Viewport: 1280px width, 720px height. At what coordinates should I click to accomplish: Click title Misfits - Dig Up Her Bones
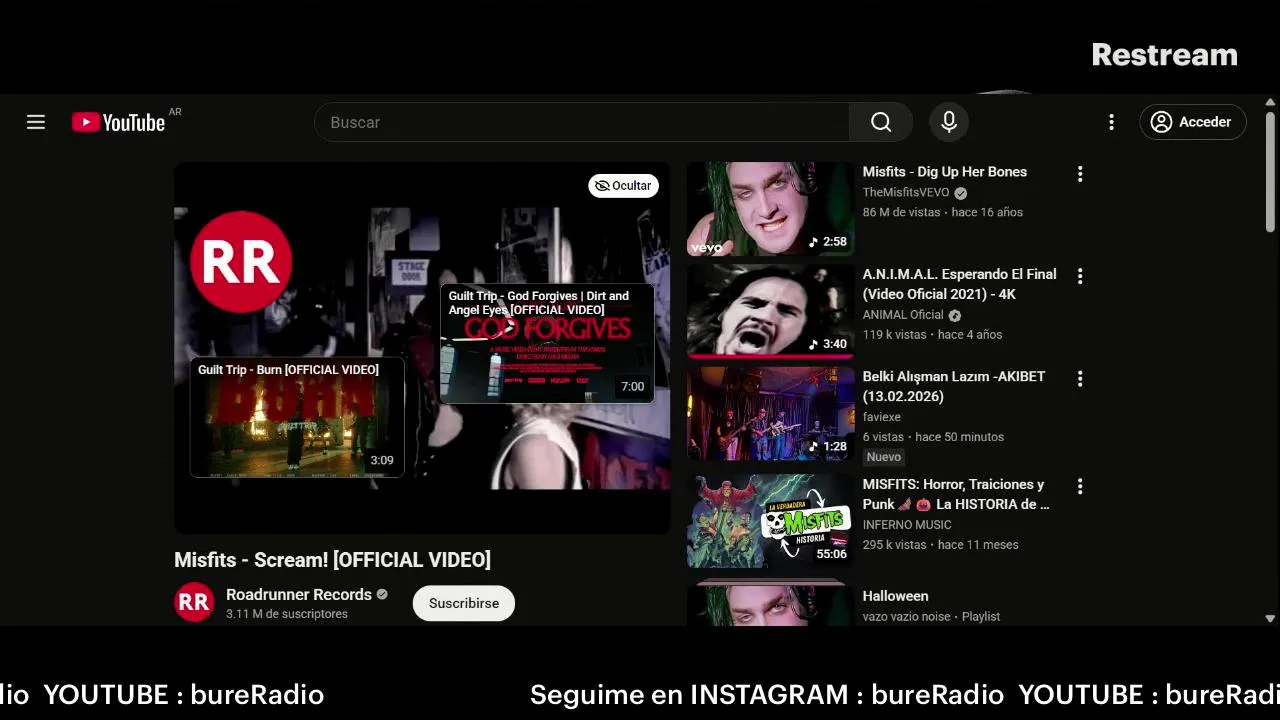tap(945, 172)
